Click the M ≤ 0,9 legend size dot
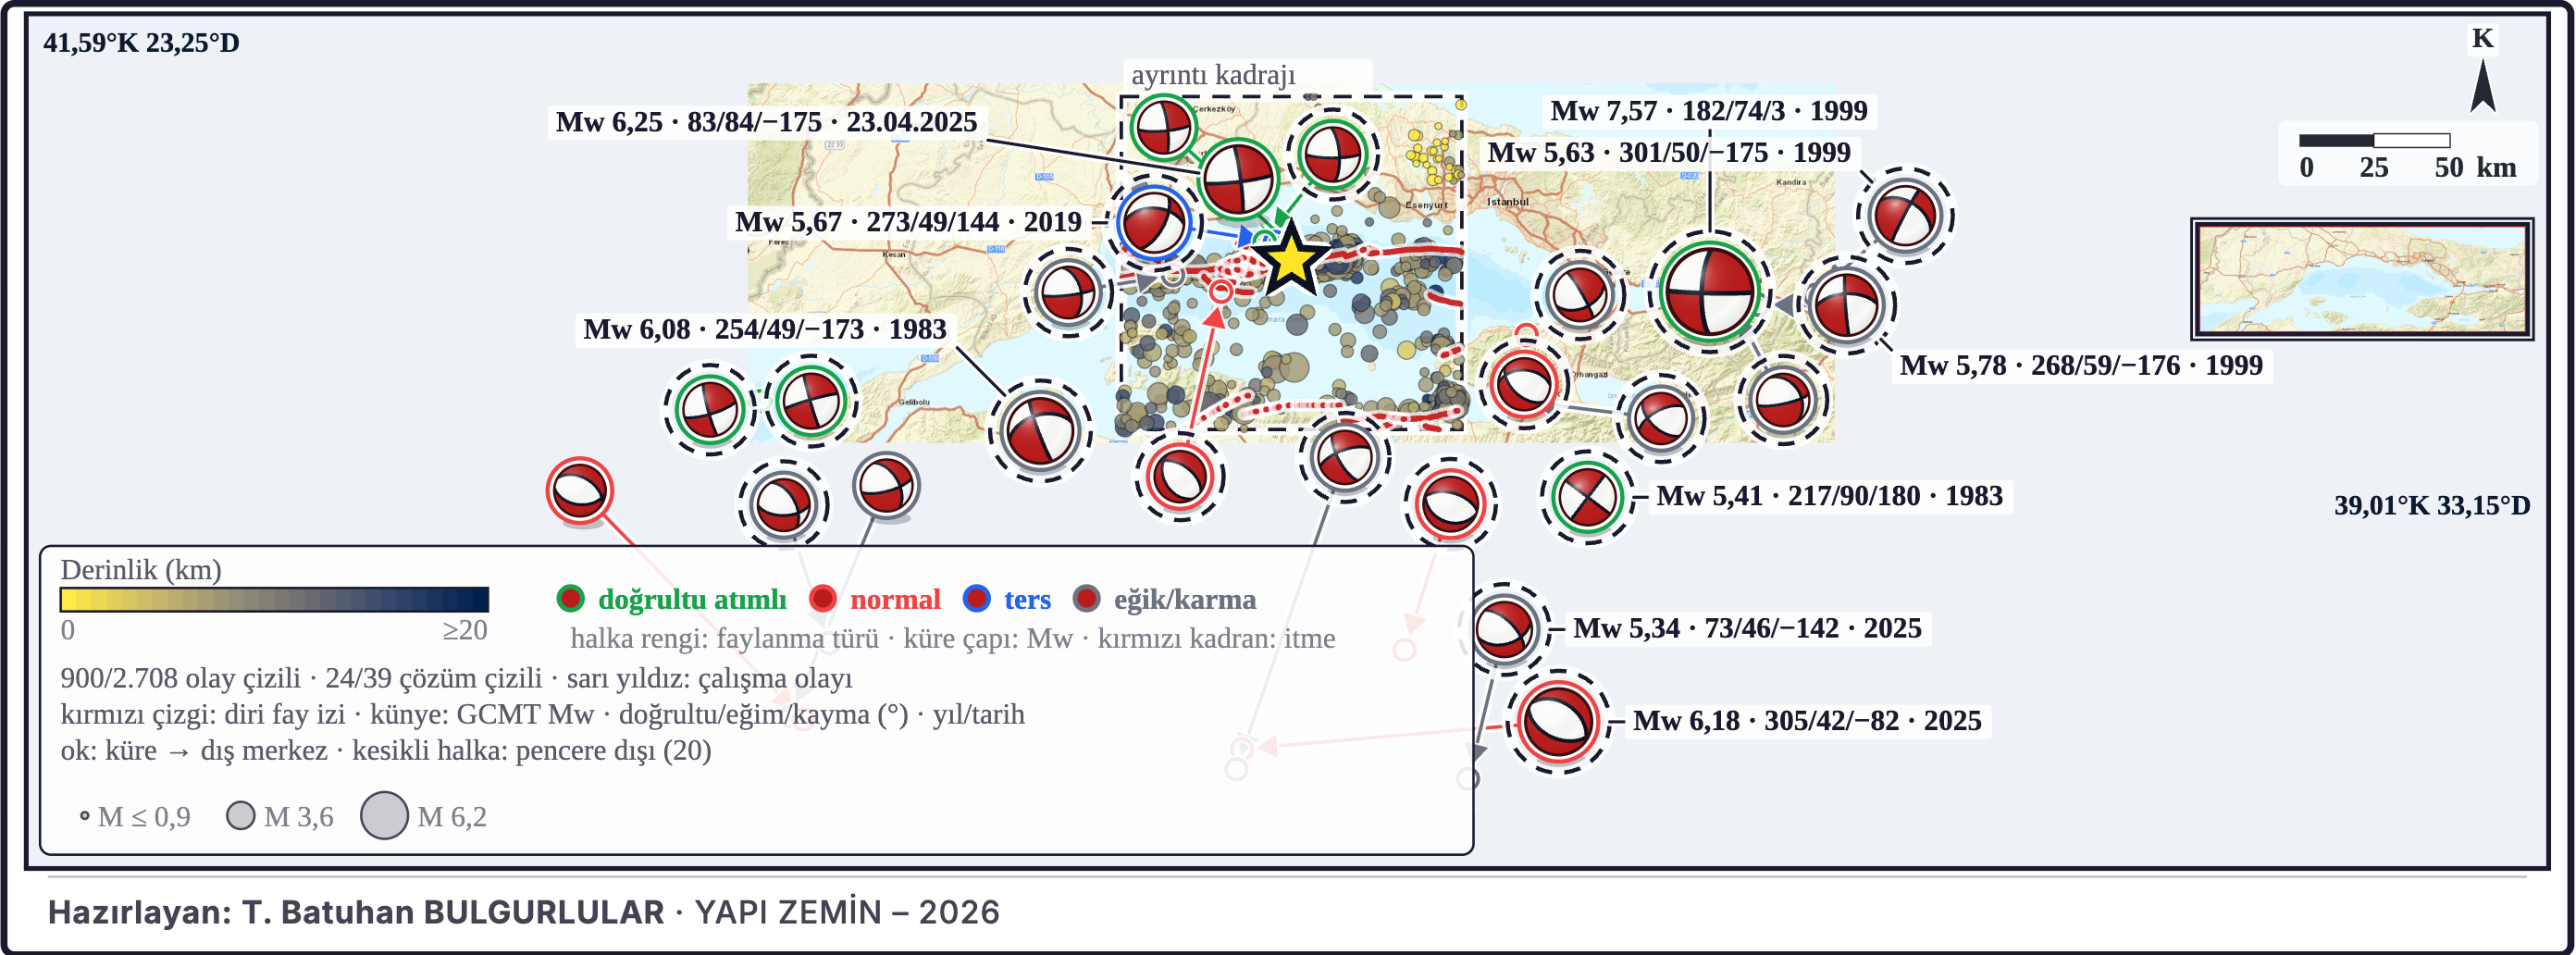The height and width of the screenshot is (955, 2576). (x=85, y=816)
